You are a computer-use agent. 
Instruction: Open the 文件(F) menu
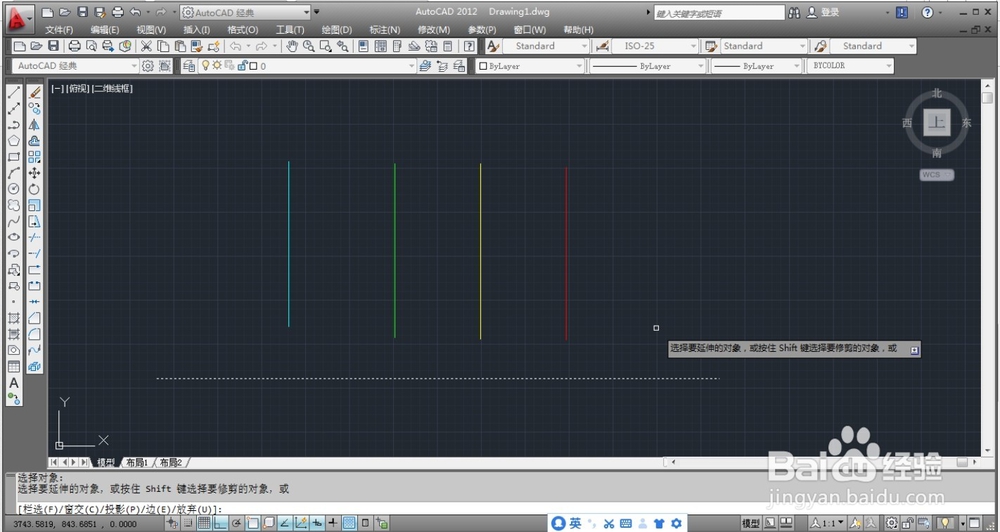(x=59, y=30)
